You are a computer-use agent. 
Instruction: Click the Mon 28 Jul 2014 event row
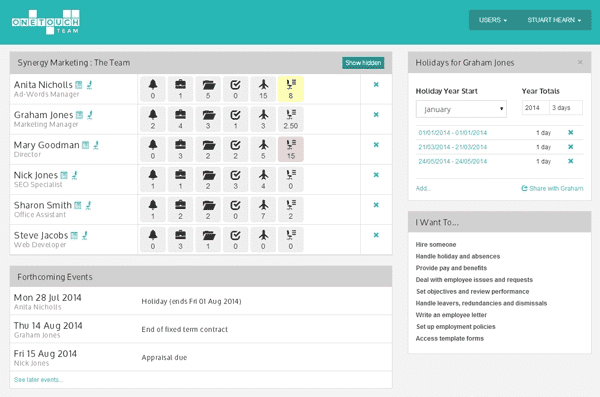pos(201,301)
